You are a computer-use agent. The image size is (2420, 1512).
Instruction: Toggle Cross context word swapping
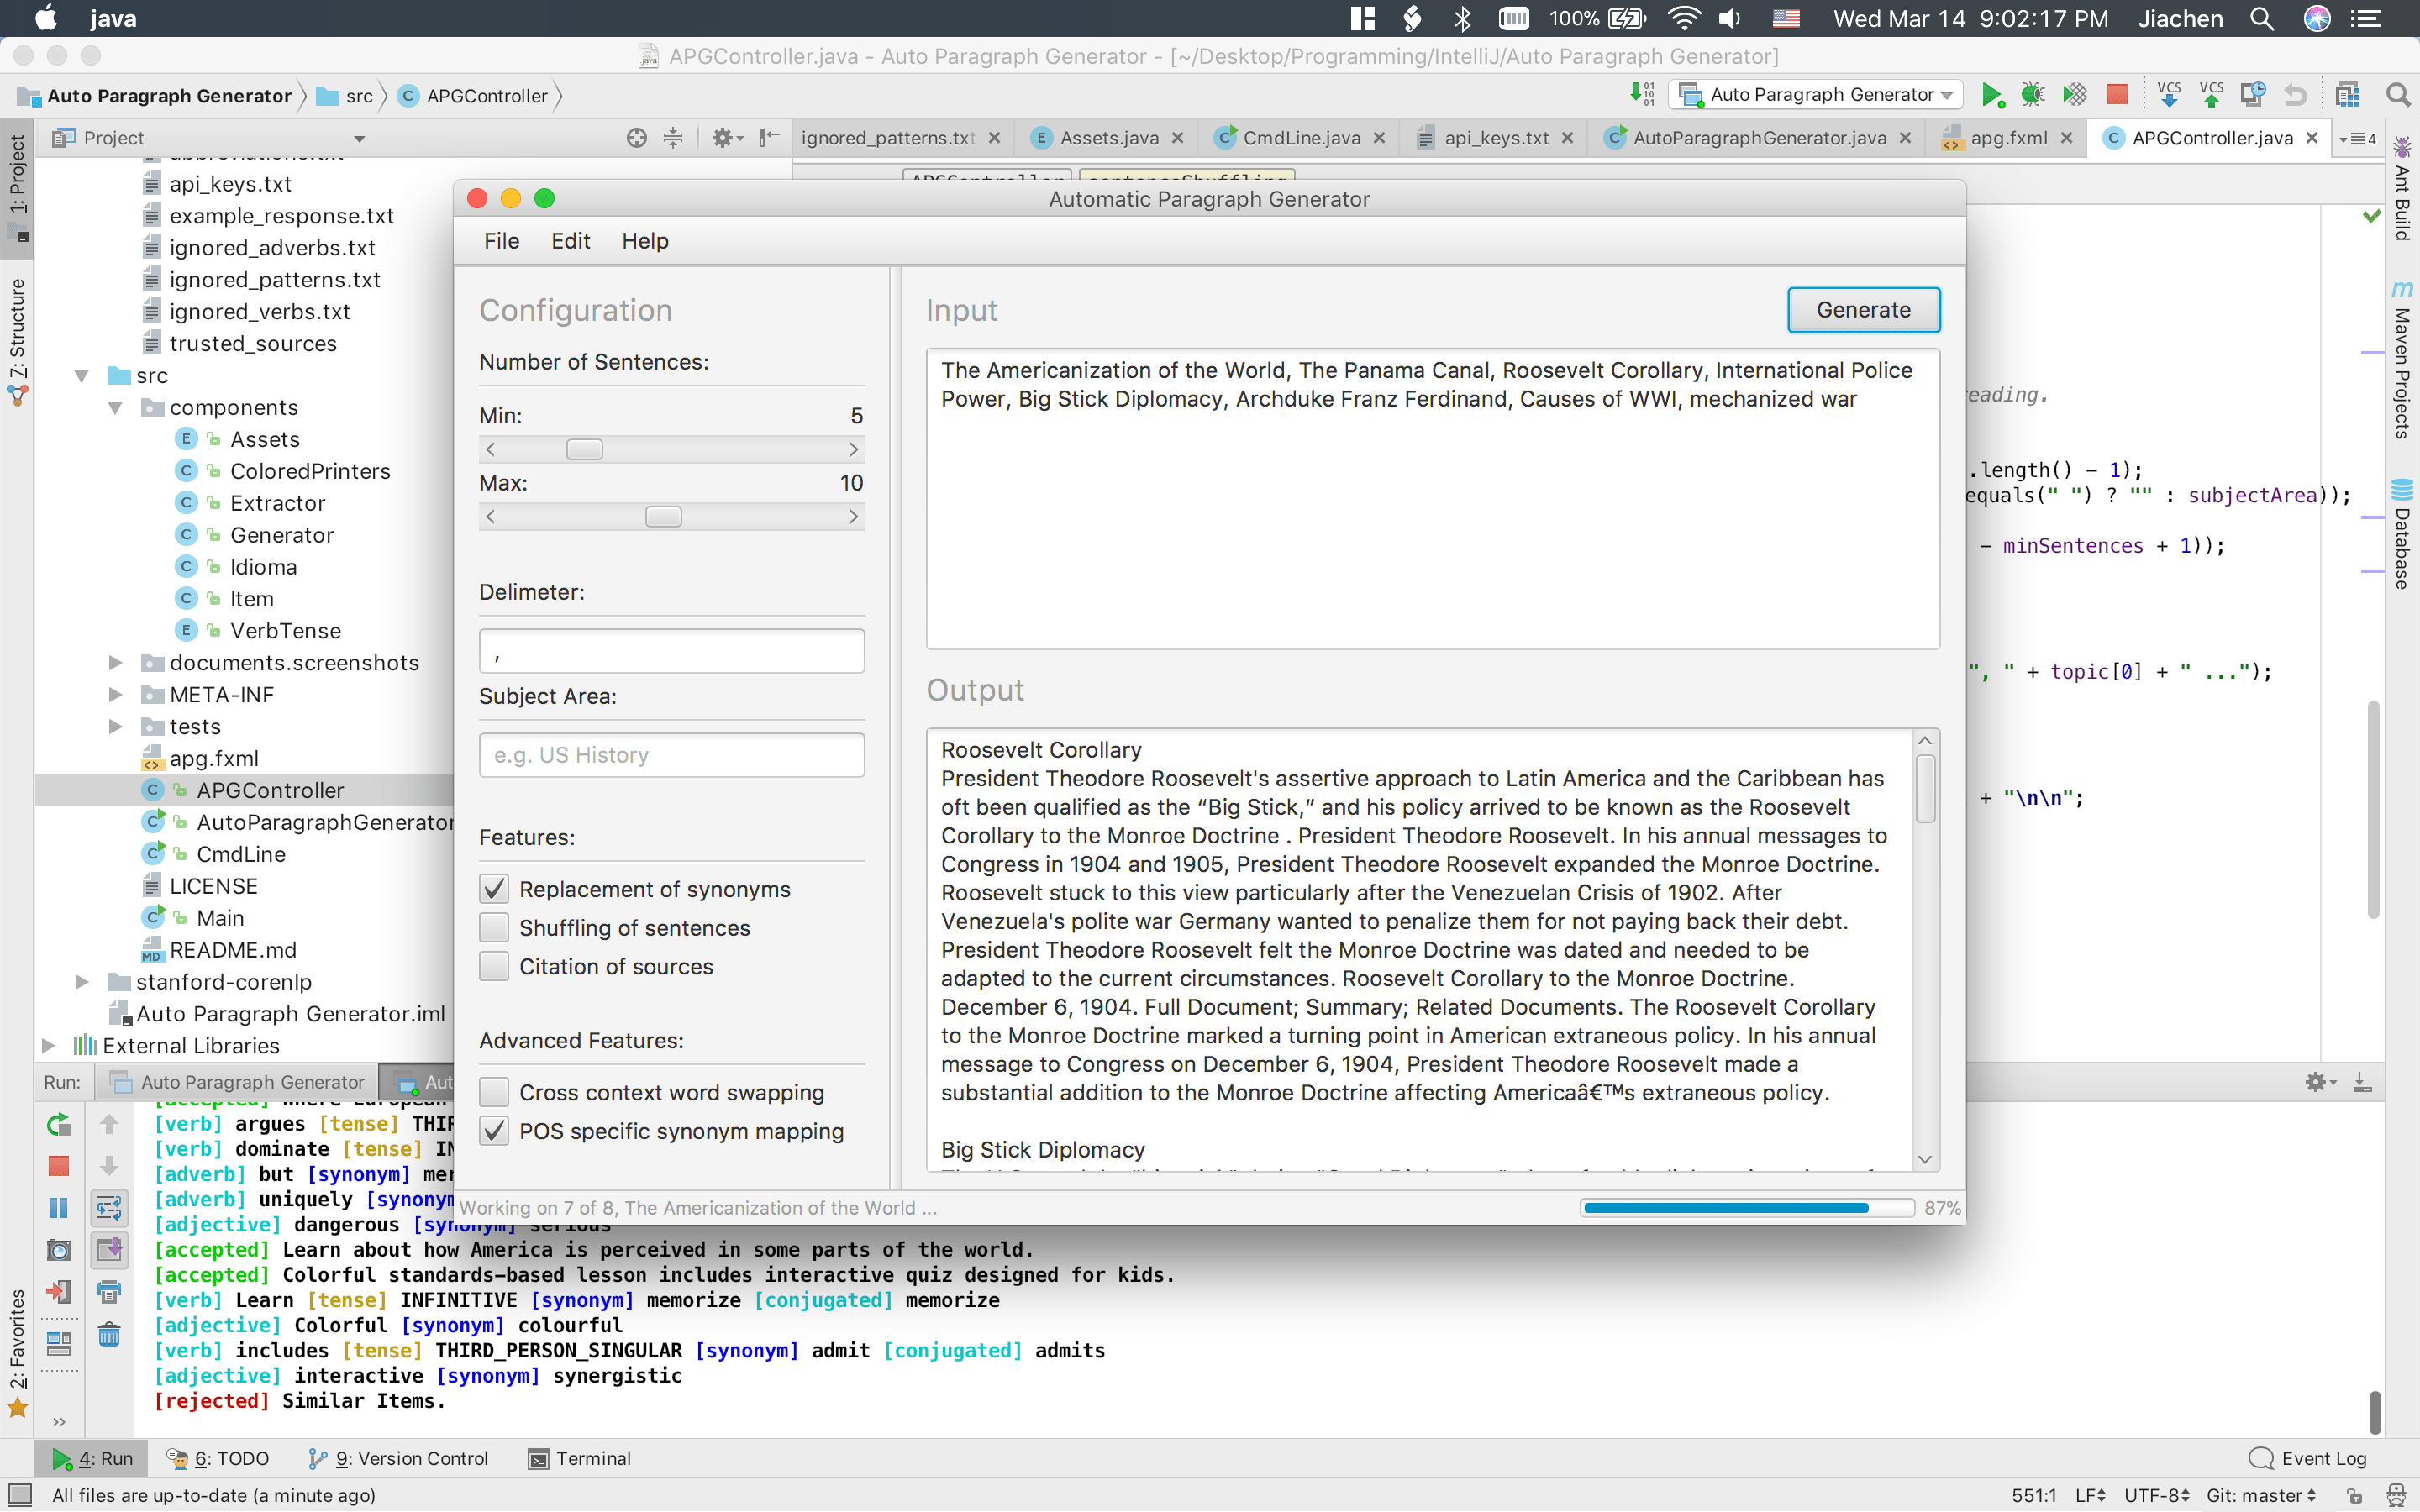point(494,1092)
